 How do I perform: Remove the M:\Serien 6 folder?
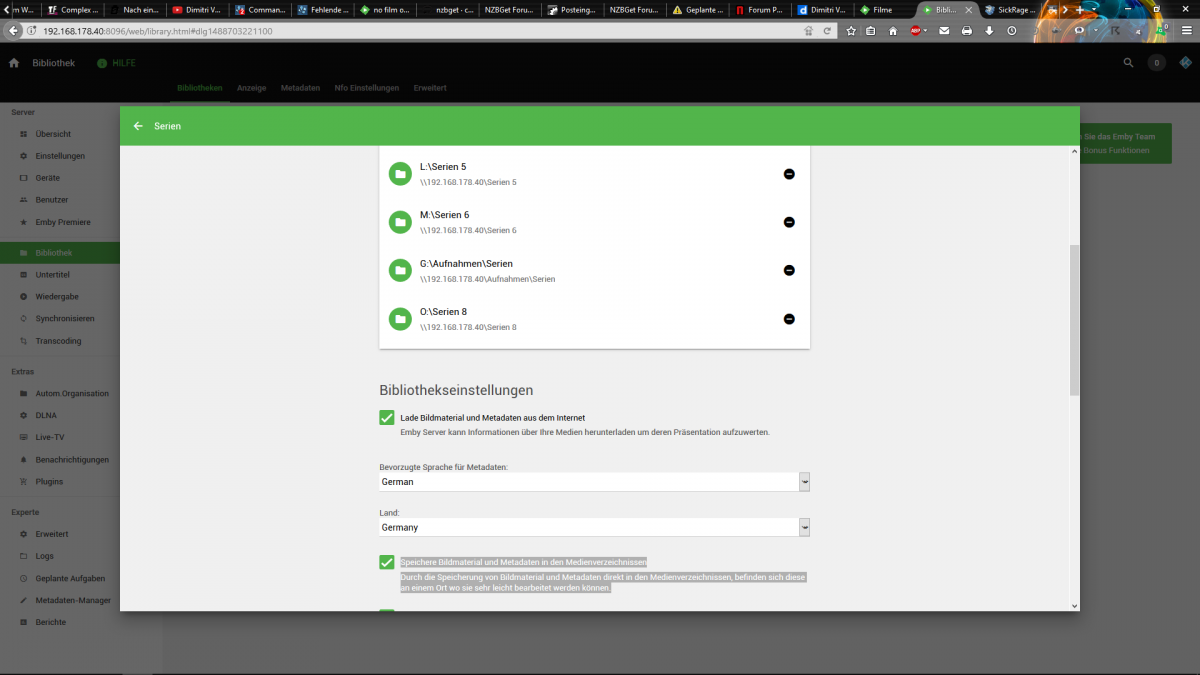(789, 222)
